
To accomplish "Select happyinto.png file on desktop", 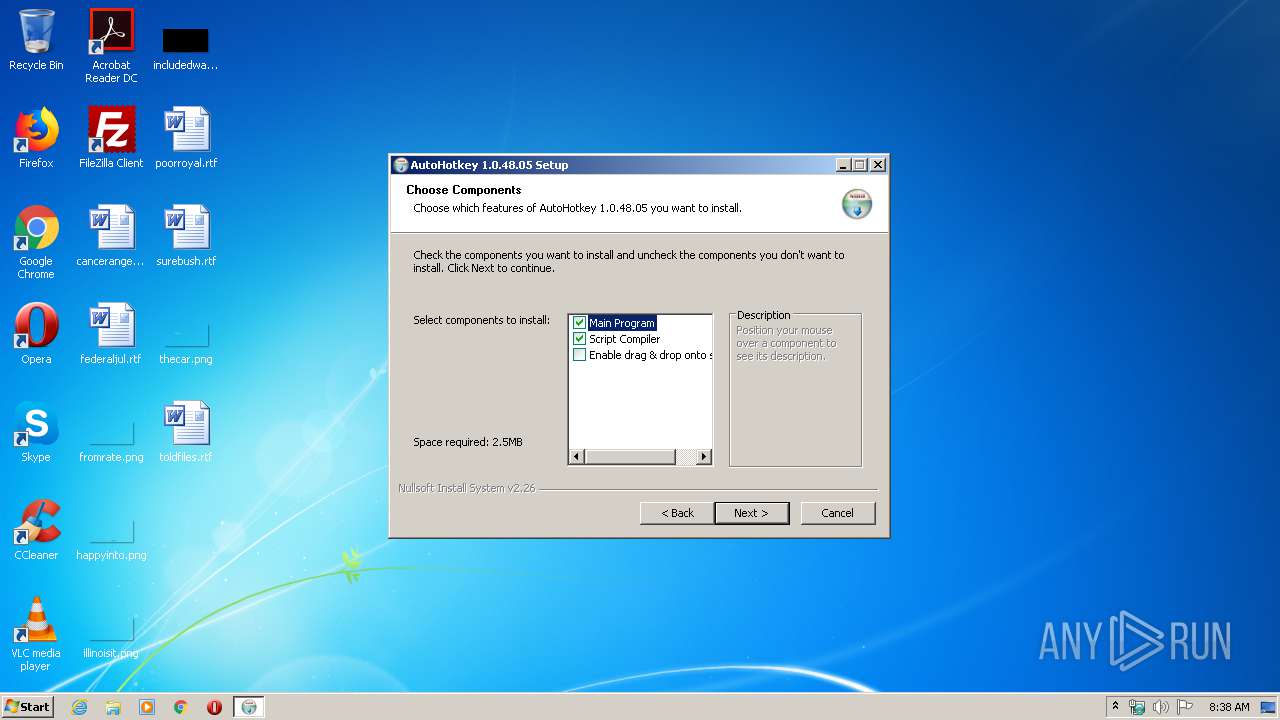I will (x=111, y=538).
